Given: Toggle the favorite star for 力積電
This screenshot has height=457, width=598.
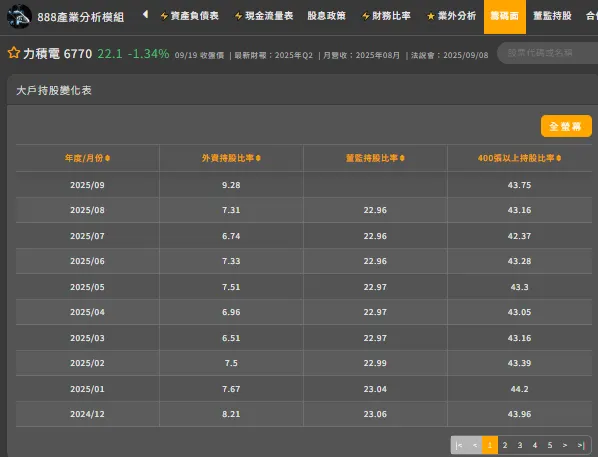Looking at the screenshot, I should pos(14,53).
